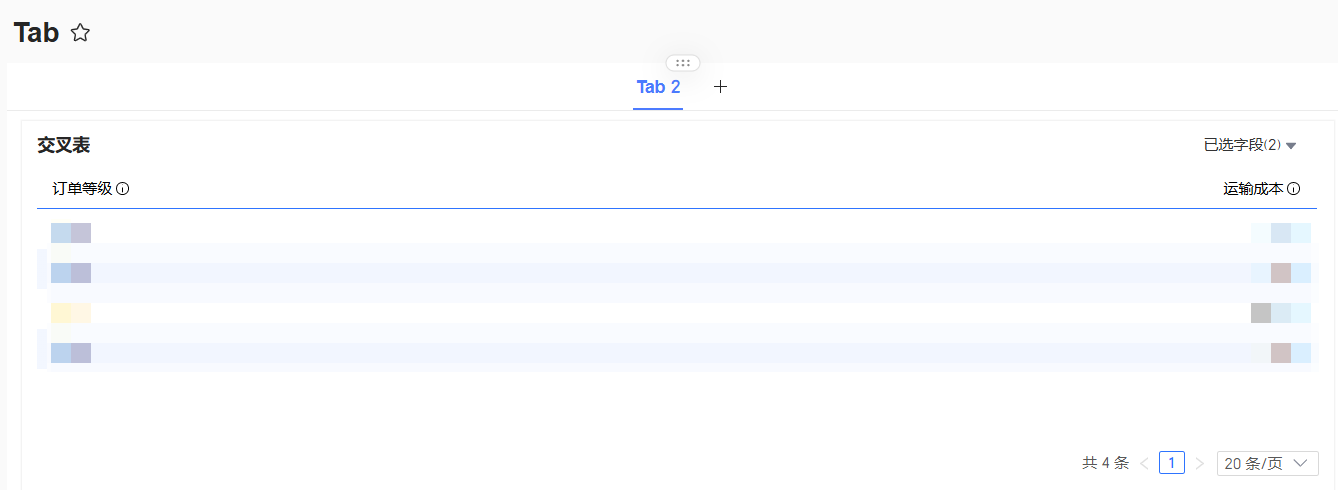Switch to Tab 2

(658, 87)
